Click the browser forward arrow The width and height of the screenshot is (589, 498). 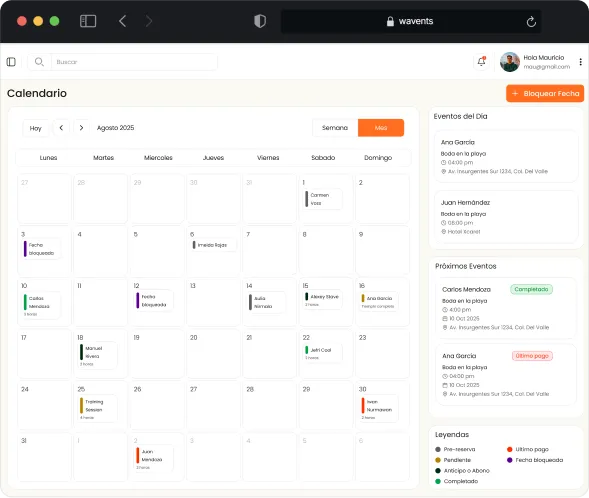click(149, 21)
